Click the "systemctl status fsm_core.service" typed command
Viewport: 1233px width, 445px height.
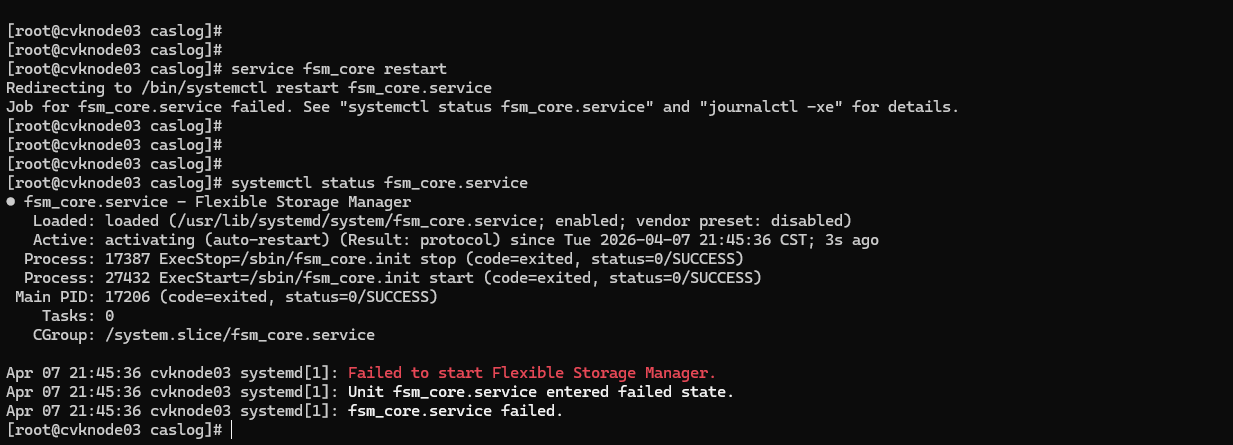pos(379,183)
